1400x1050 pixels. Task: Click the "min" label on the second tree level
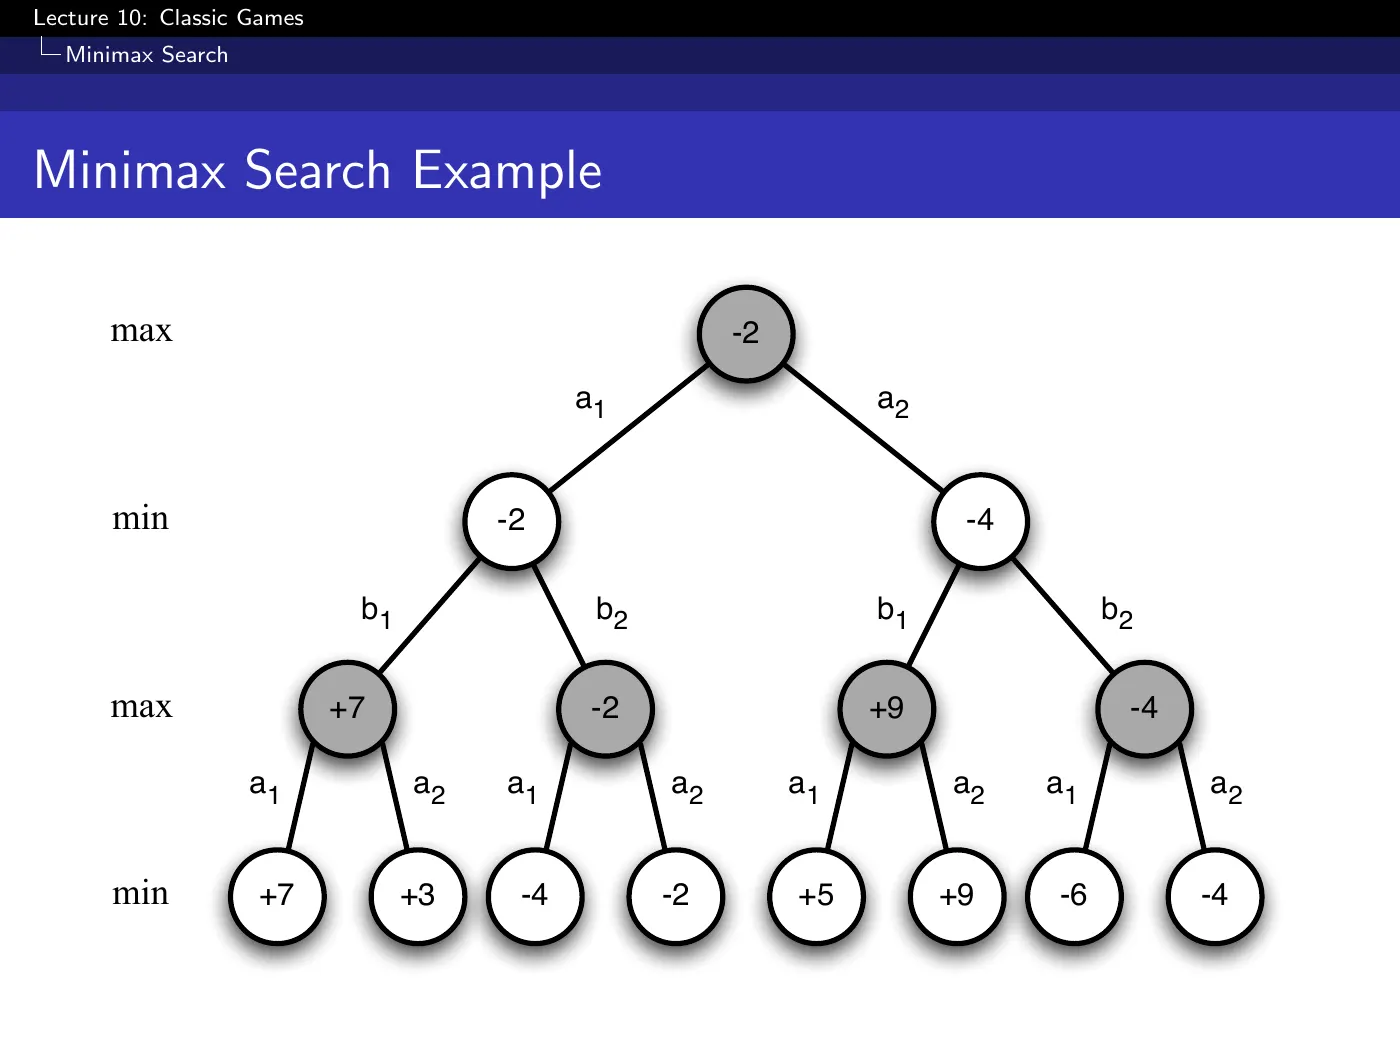click(141, 518)
